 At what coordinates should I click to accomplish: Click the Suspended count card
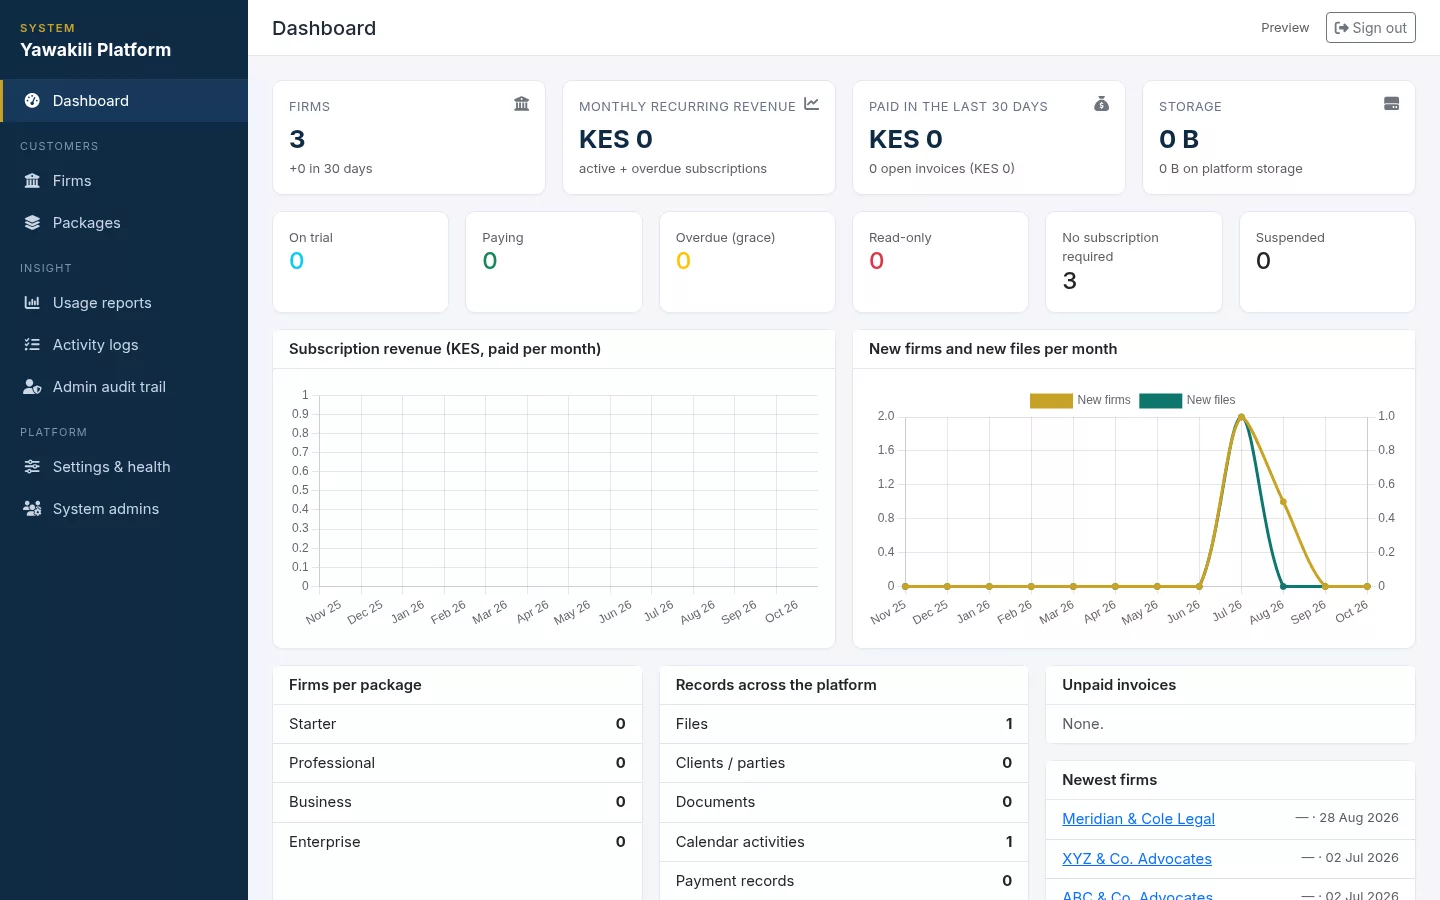pos(1327,262)
